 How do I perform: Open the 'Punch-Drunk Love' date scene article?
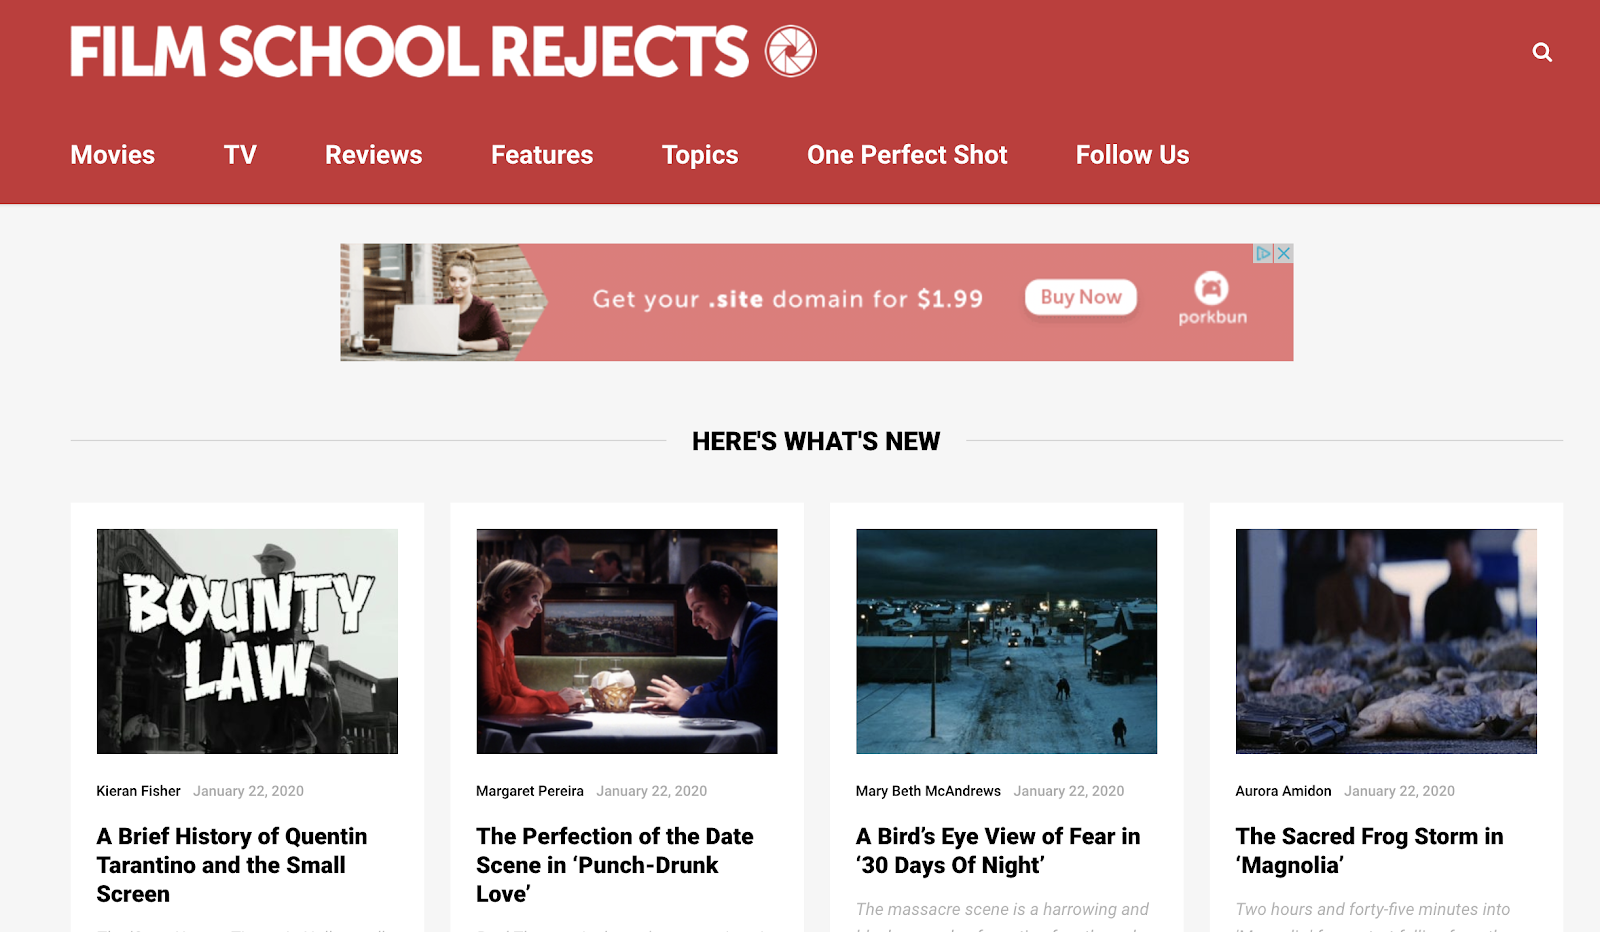614,864
